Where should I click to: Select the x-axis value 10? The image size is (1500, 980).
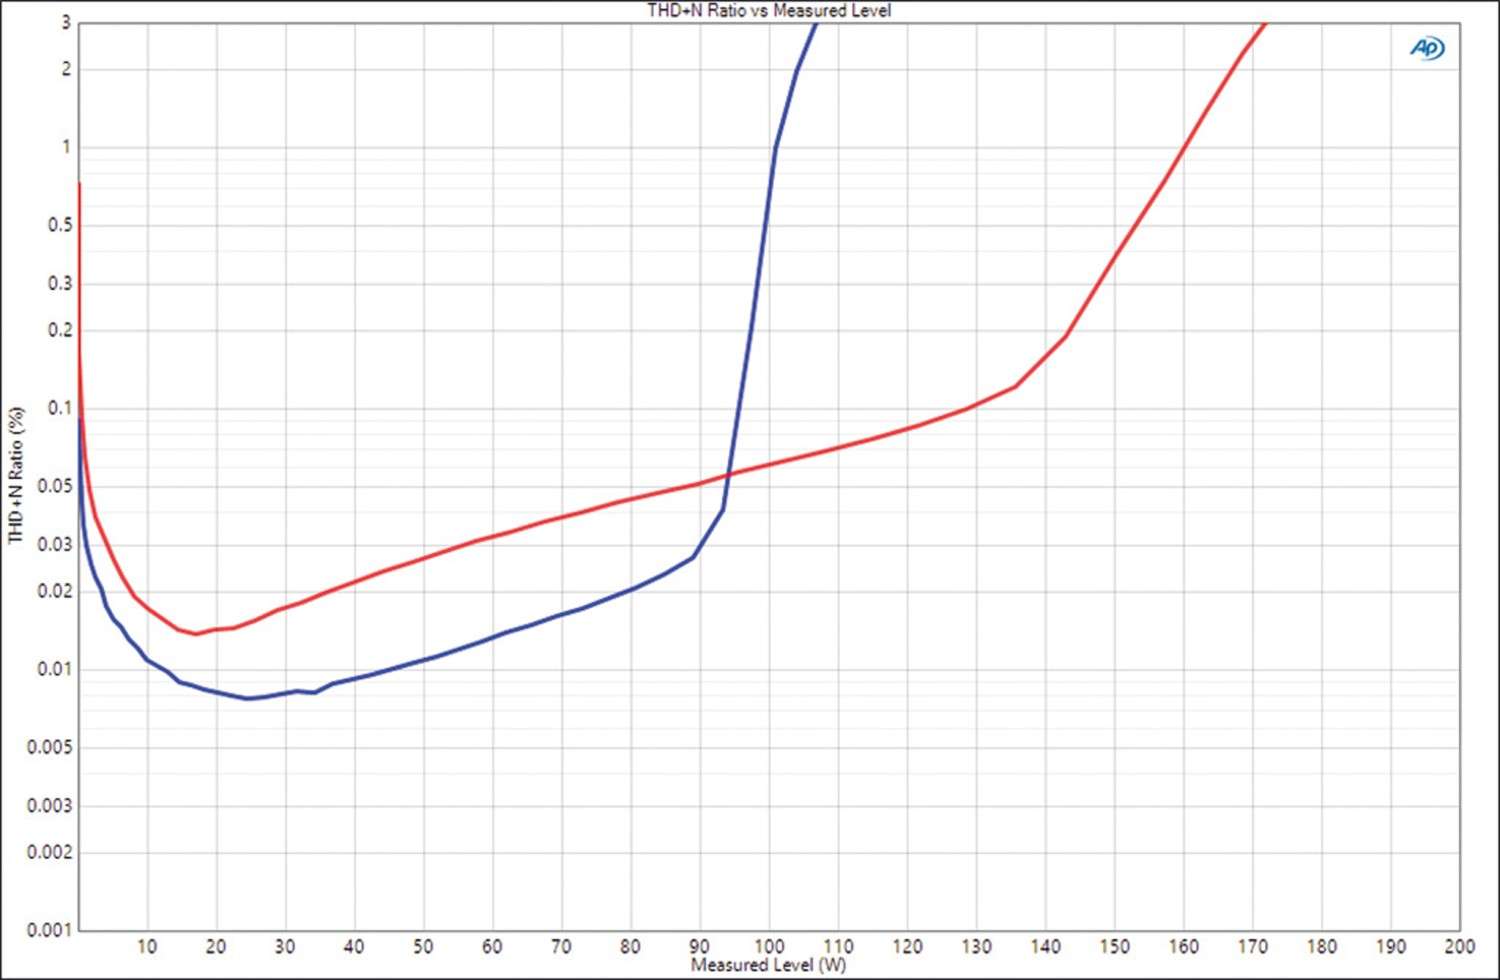pyautogui.click(x=147, y=946)
